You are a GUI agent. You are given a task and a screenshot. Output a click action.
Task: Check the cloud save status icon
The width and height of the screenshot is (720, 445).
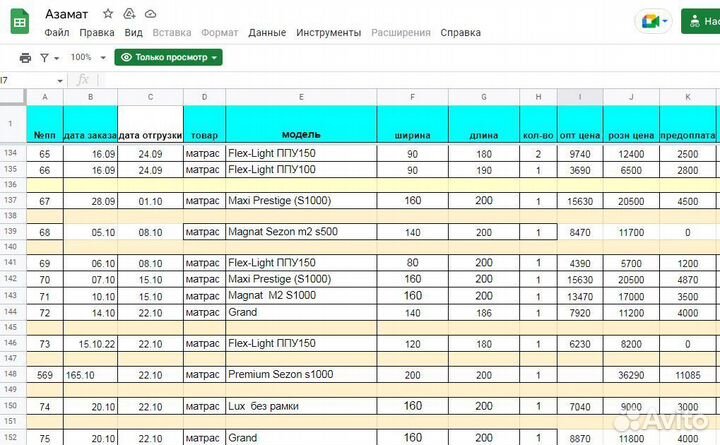pyautogui.click(x=151, y=14)
